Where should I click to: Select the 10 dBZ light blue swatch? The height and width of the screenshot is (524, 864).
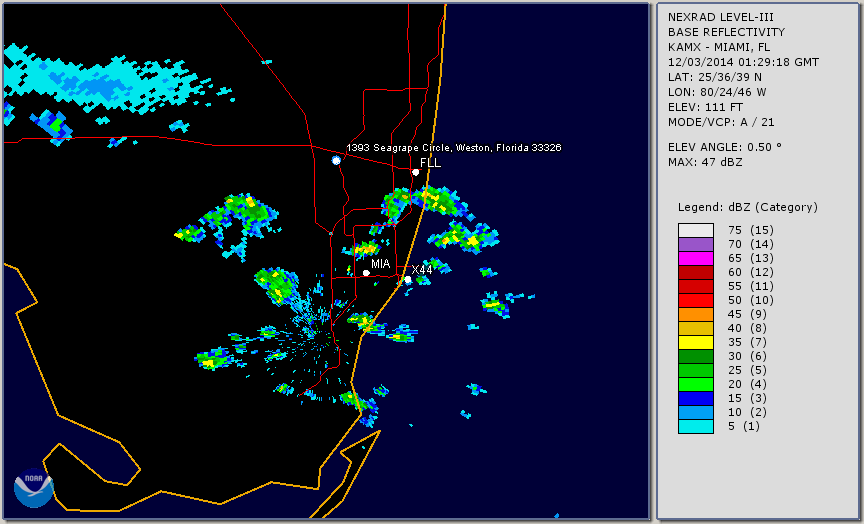(x=696, y=412)
